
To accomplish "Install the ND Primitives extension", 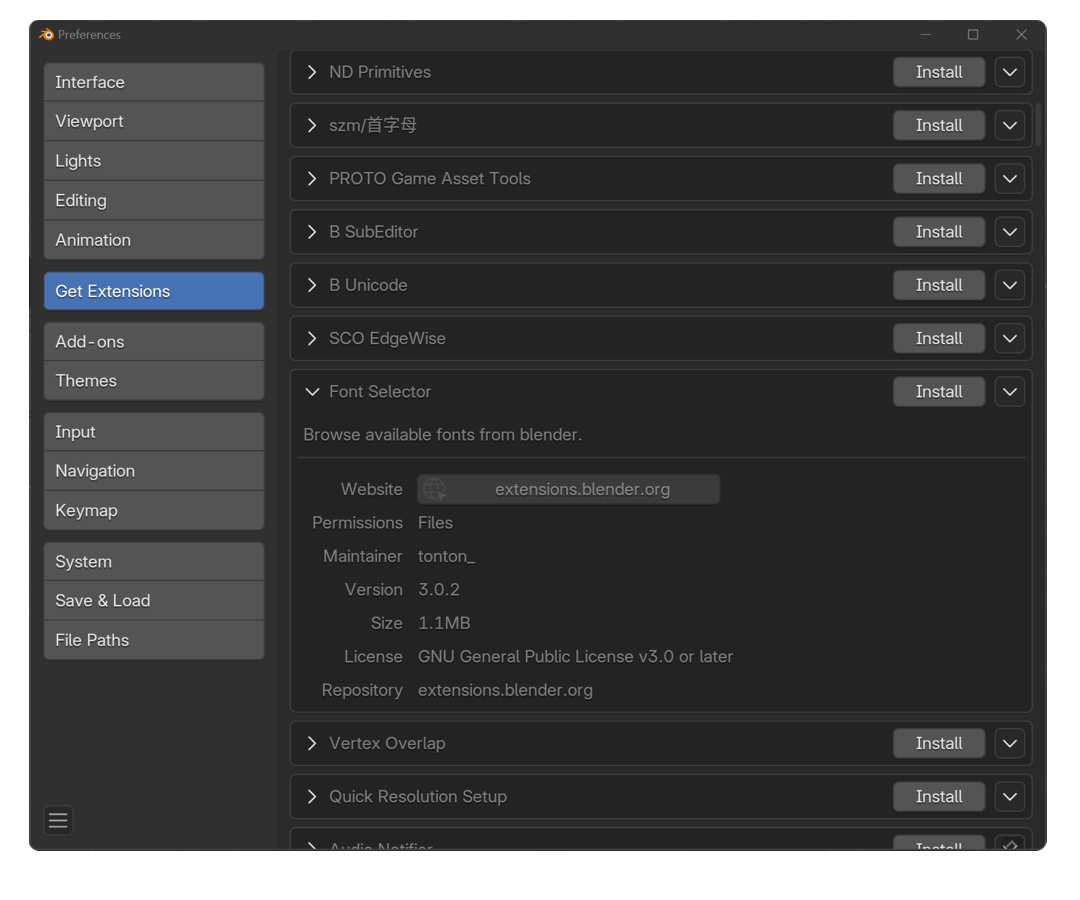I will tap(939, 72).
